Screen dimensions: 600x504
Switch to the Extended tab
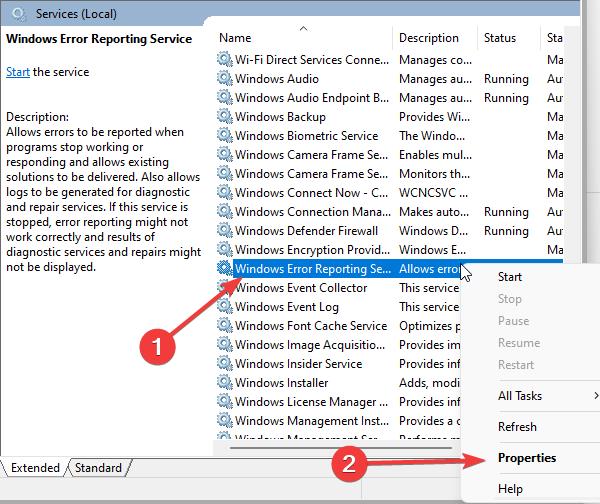tap(35, 468)
